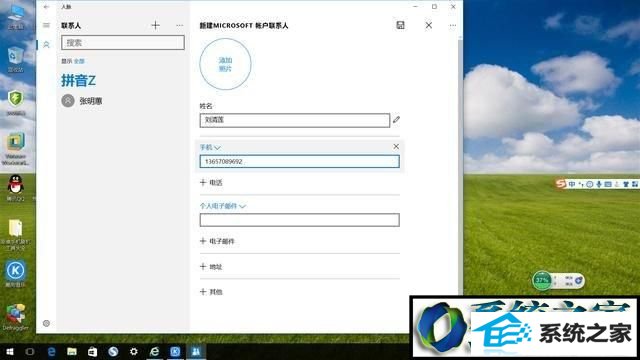This screenshot has width=640, height=360.
Task: Open the green shield security desktop icon
Action: 16,102
